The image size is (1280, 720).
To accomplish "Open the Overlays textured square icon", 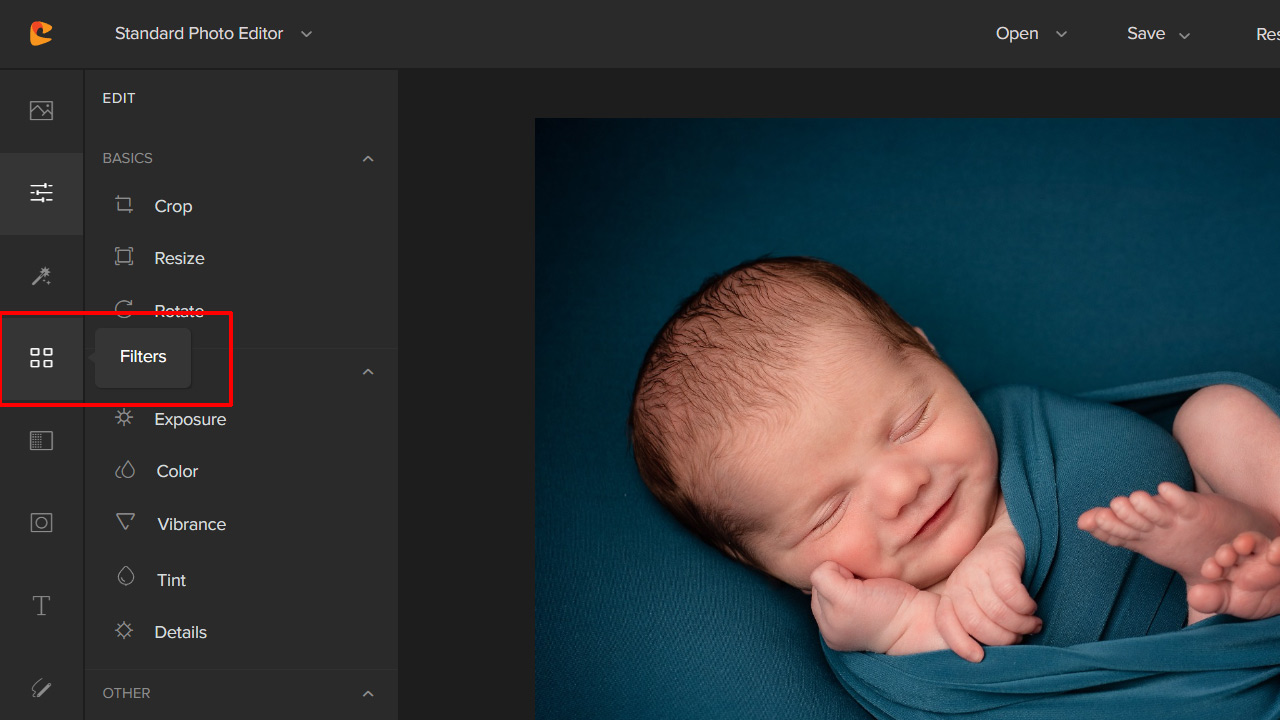I will pos(41,441).
